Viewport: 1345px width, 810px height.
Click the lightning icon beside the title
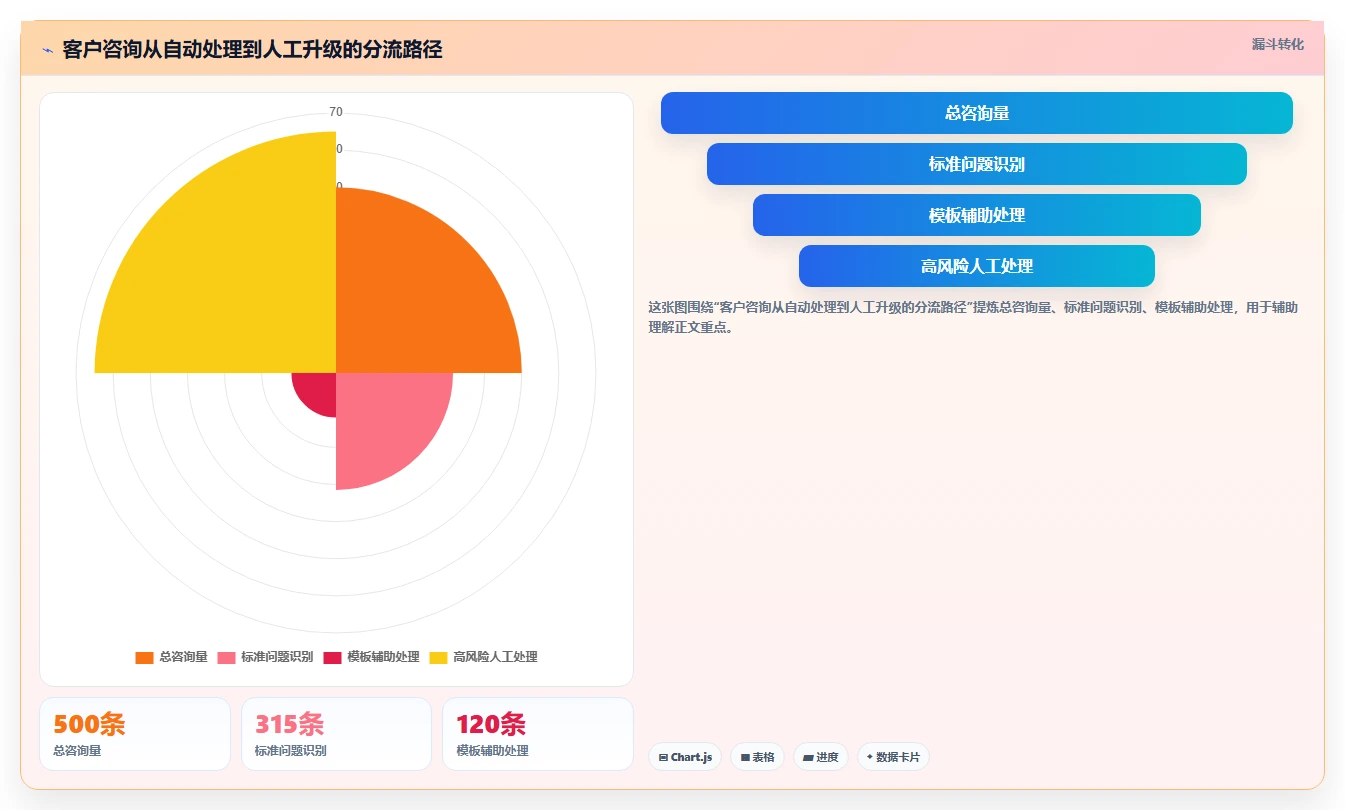(47, 49)
